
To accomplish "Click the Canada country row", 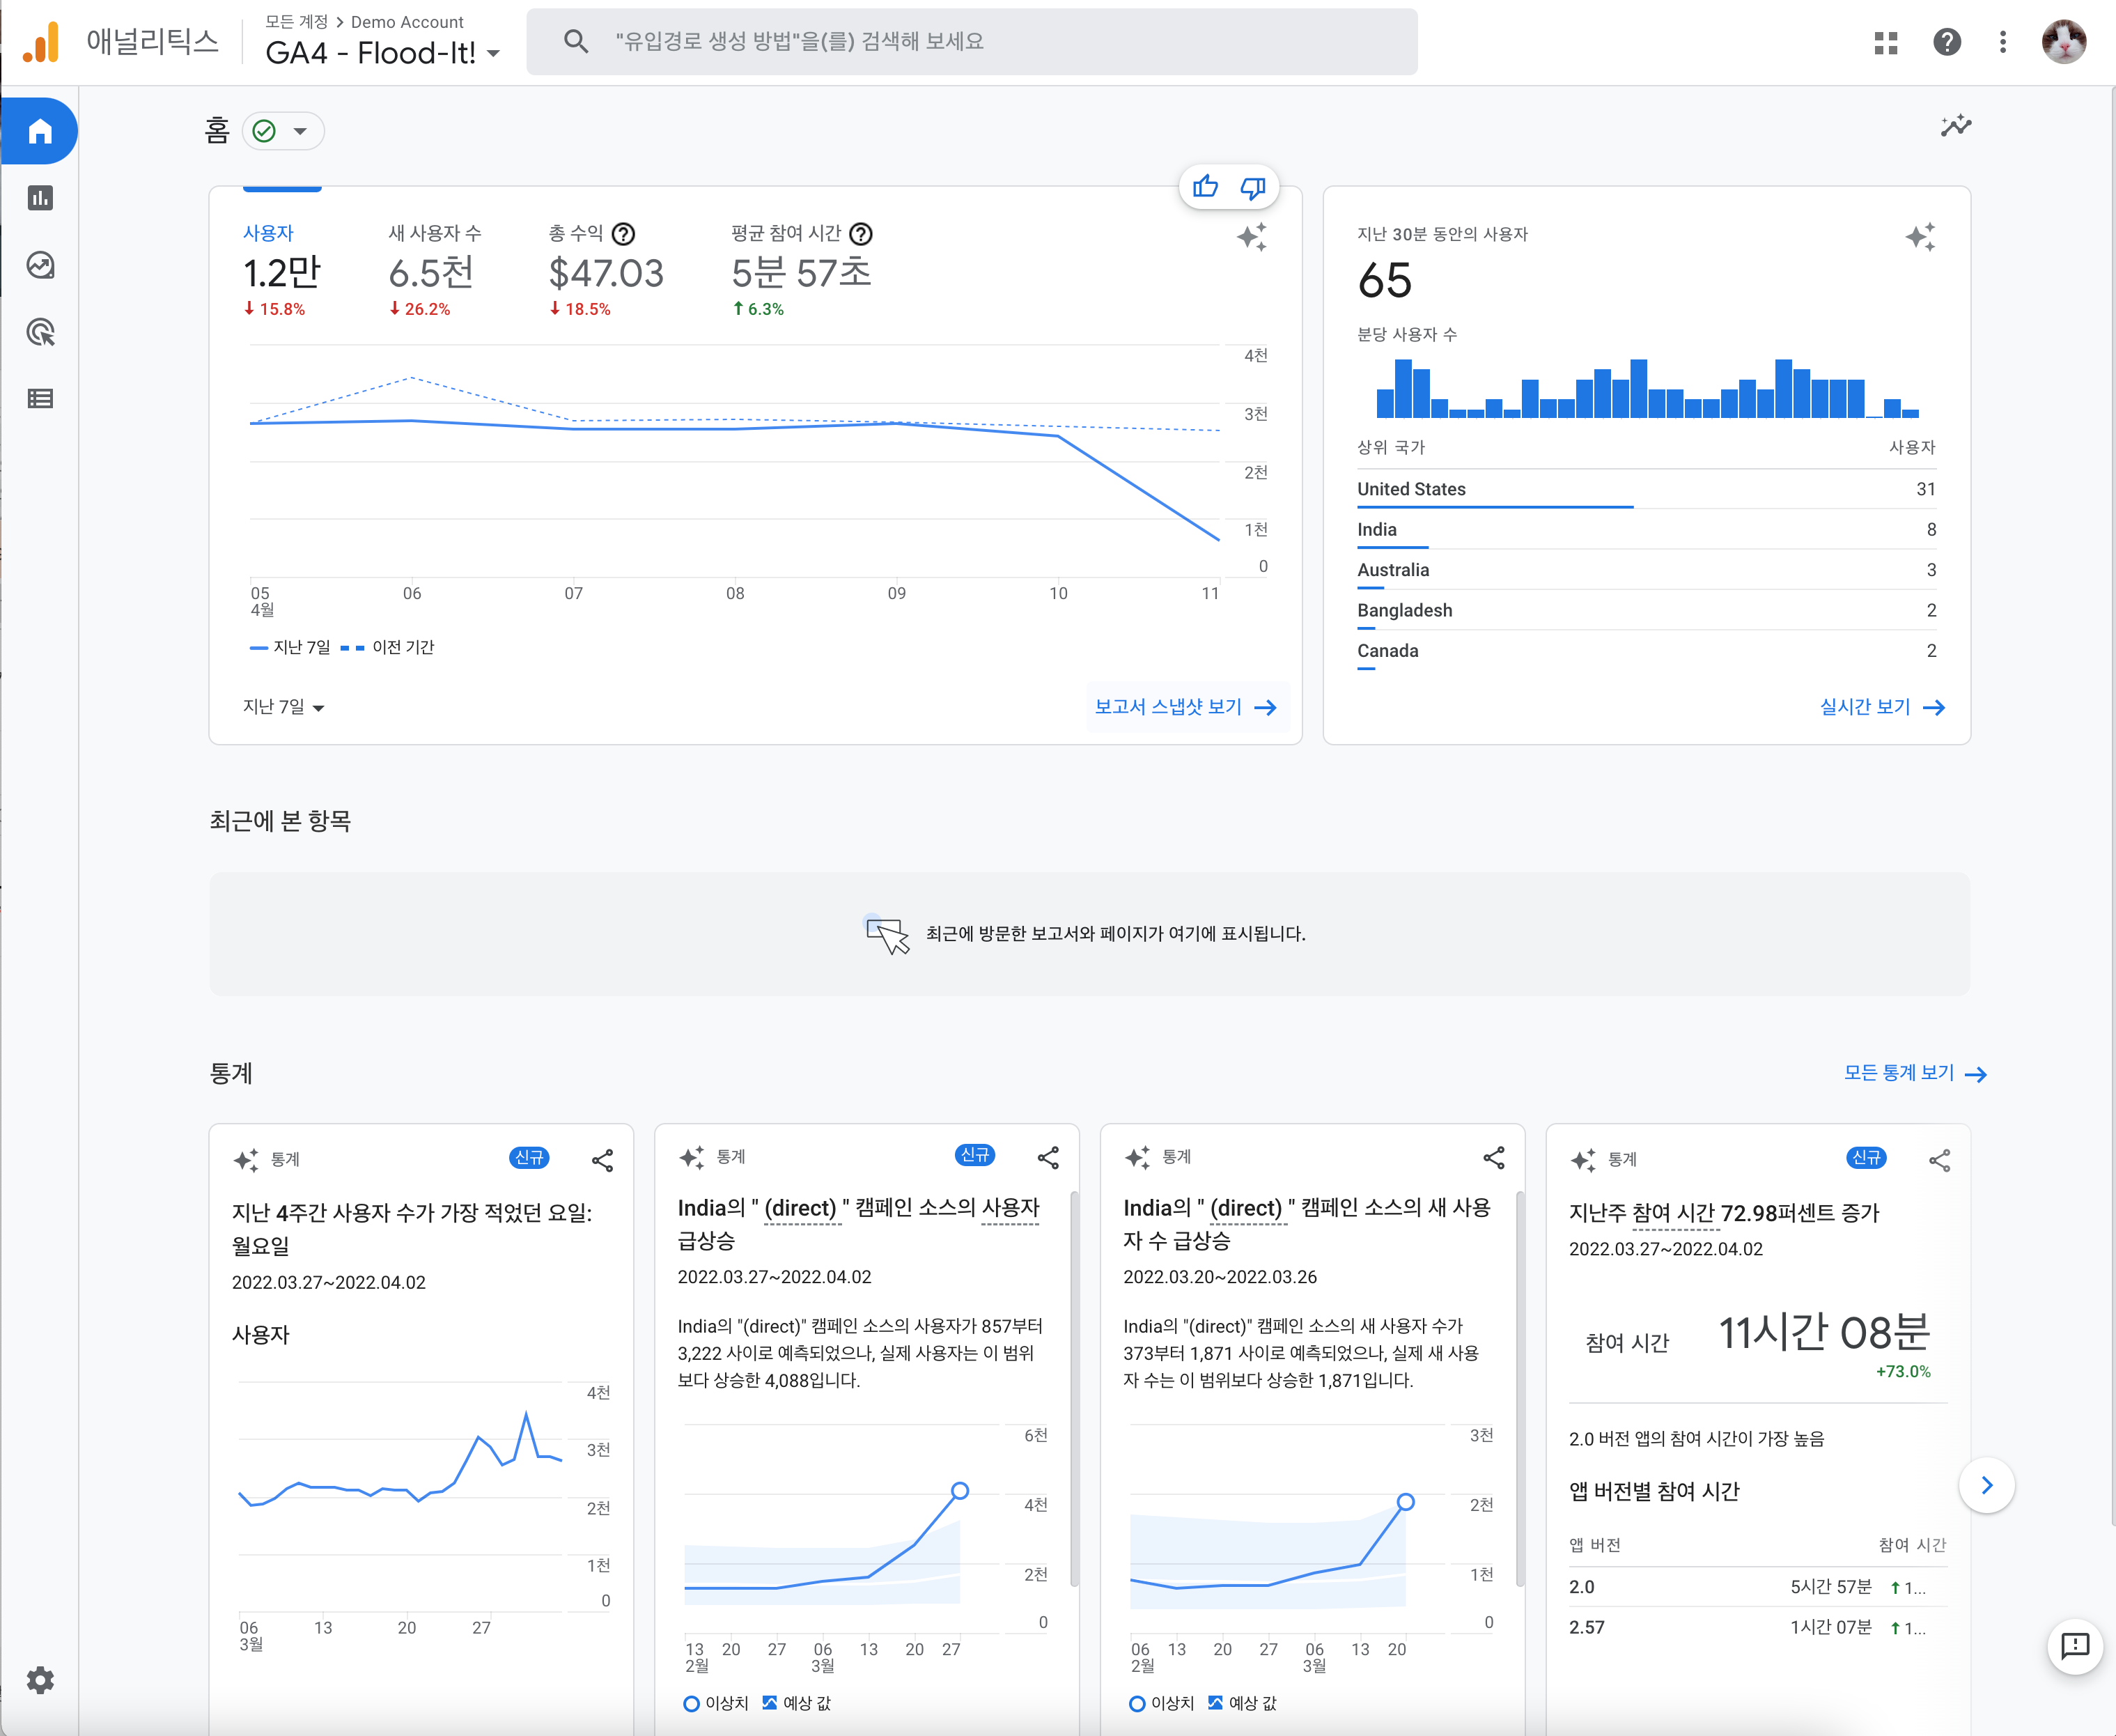I will click(1646, 651).
